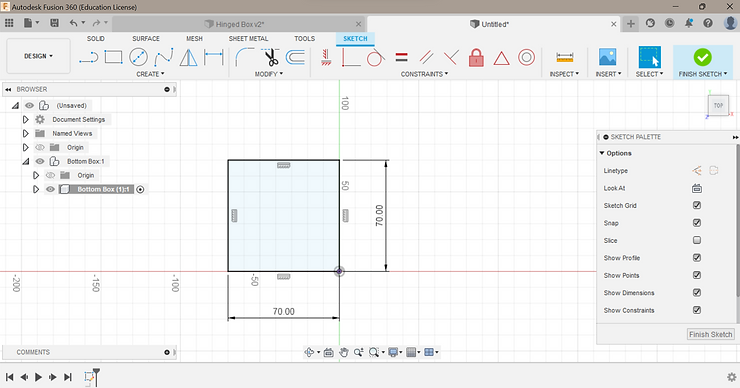Viewport: 740px width, 388px height.
Task: Click the 70.00 horizontal dimension value
Action: [x=283, y=312]
